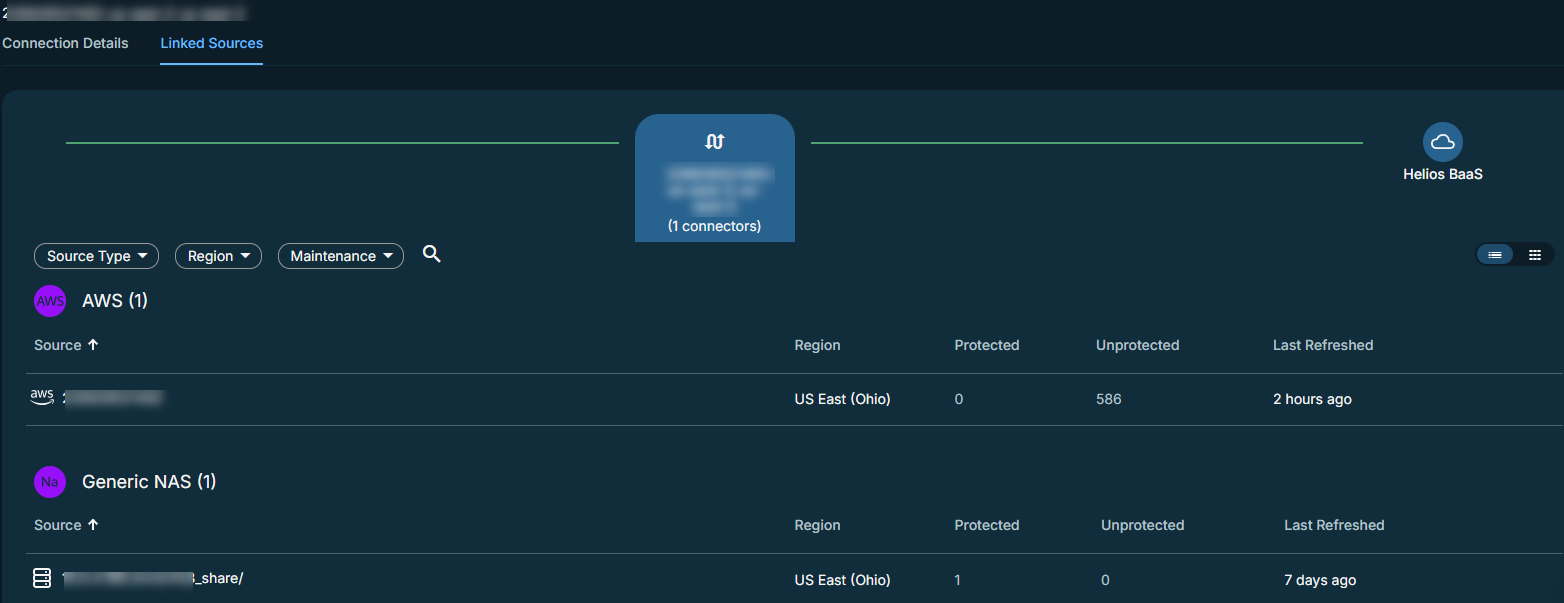Open the NAS source ending in _share/
This screenshot has width=1564, height=603.
152,578
